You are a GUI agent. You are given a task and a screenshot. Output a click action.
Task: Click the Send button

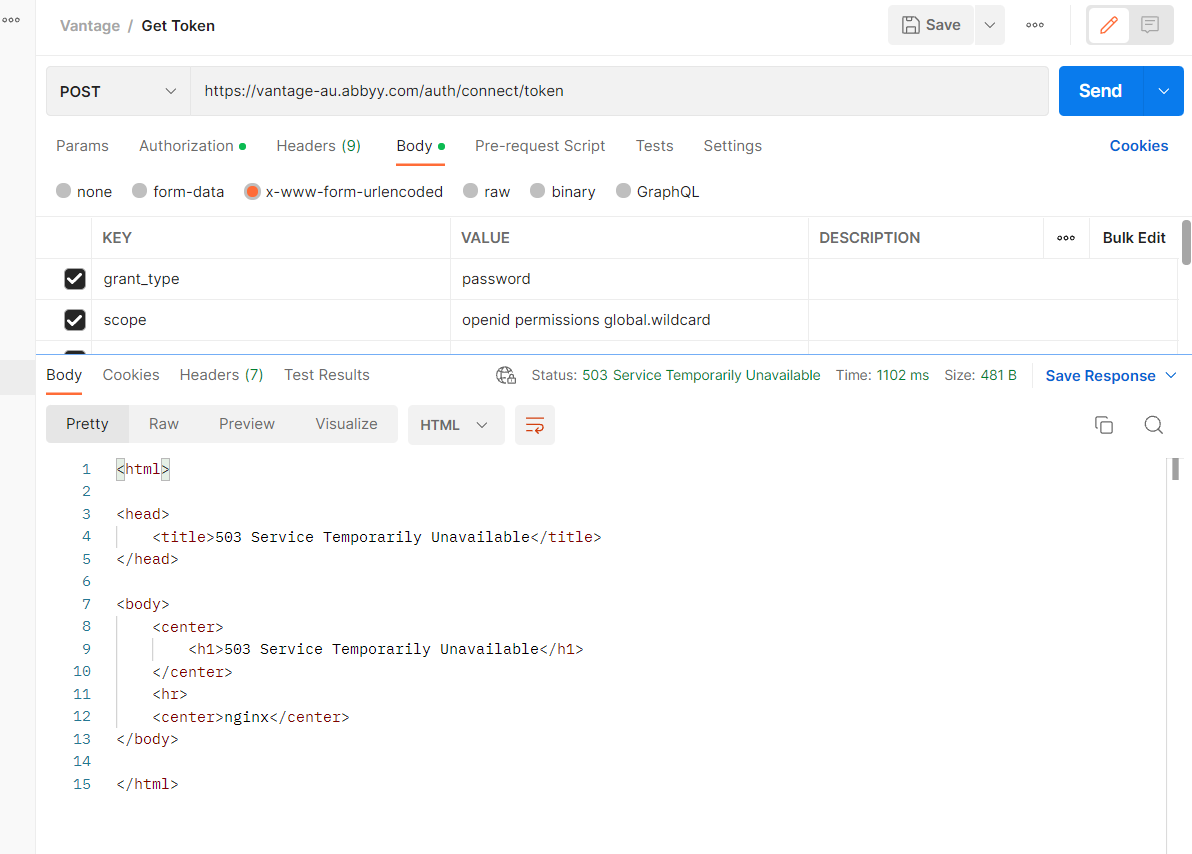point(1100,91)
